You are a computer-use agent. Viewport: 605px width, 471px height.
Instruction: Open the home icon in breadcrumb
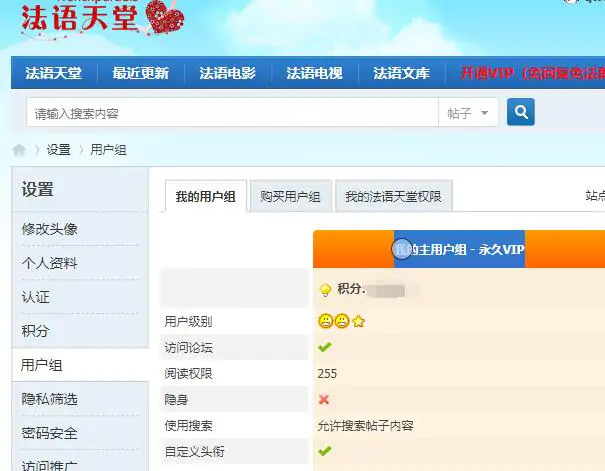pos(19,150)
